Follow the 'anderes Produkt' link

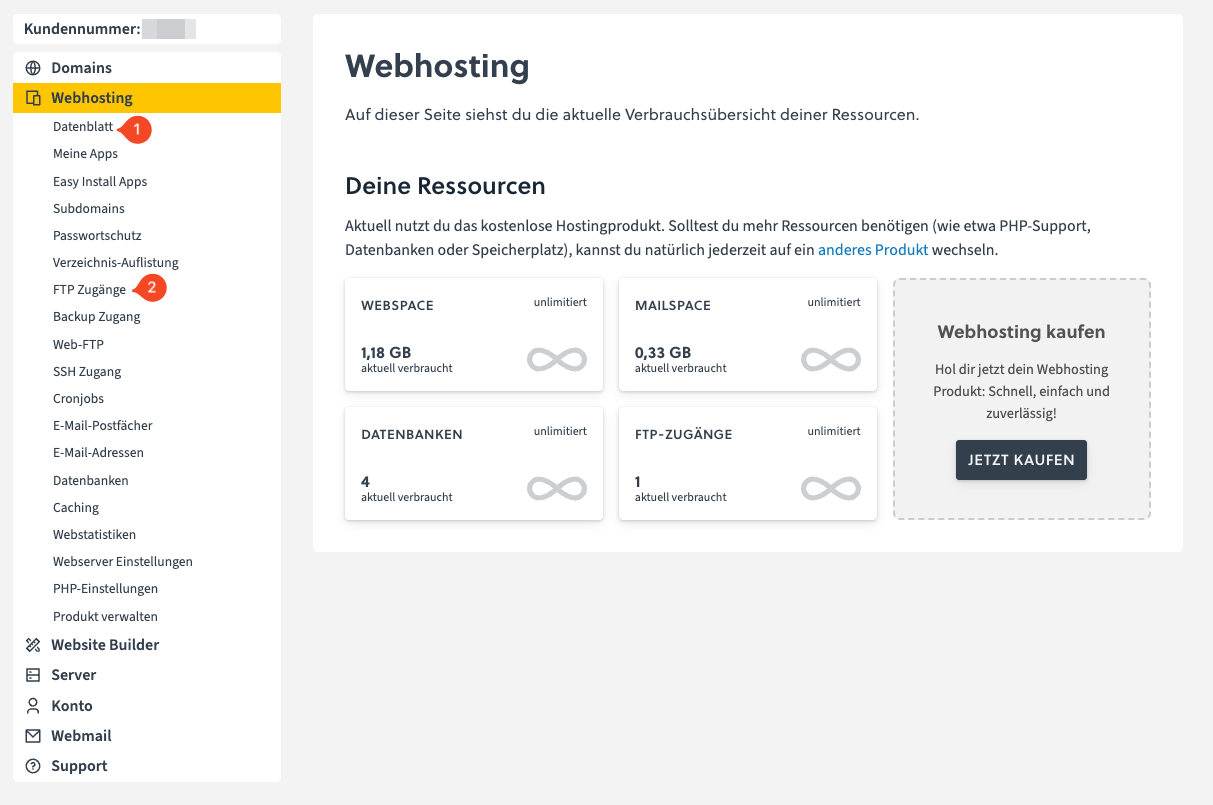[872, 249]
